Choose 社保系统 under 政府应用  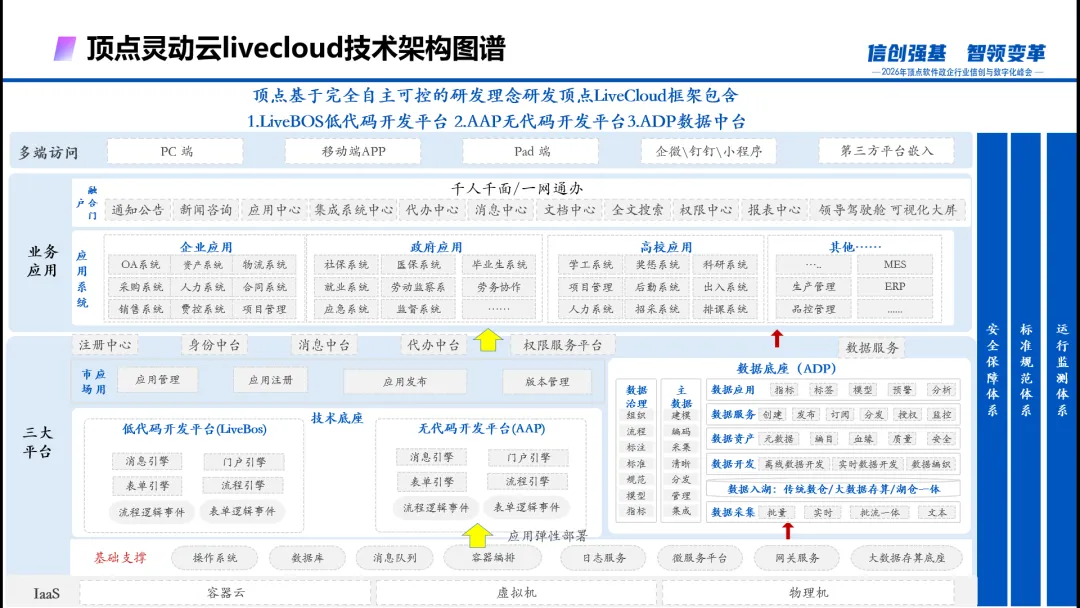pos(346,265)
